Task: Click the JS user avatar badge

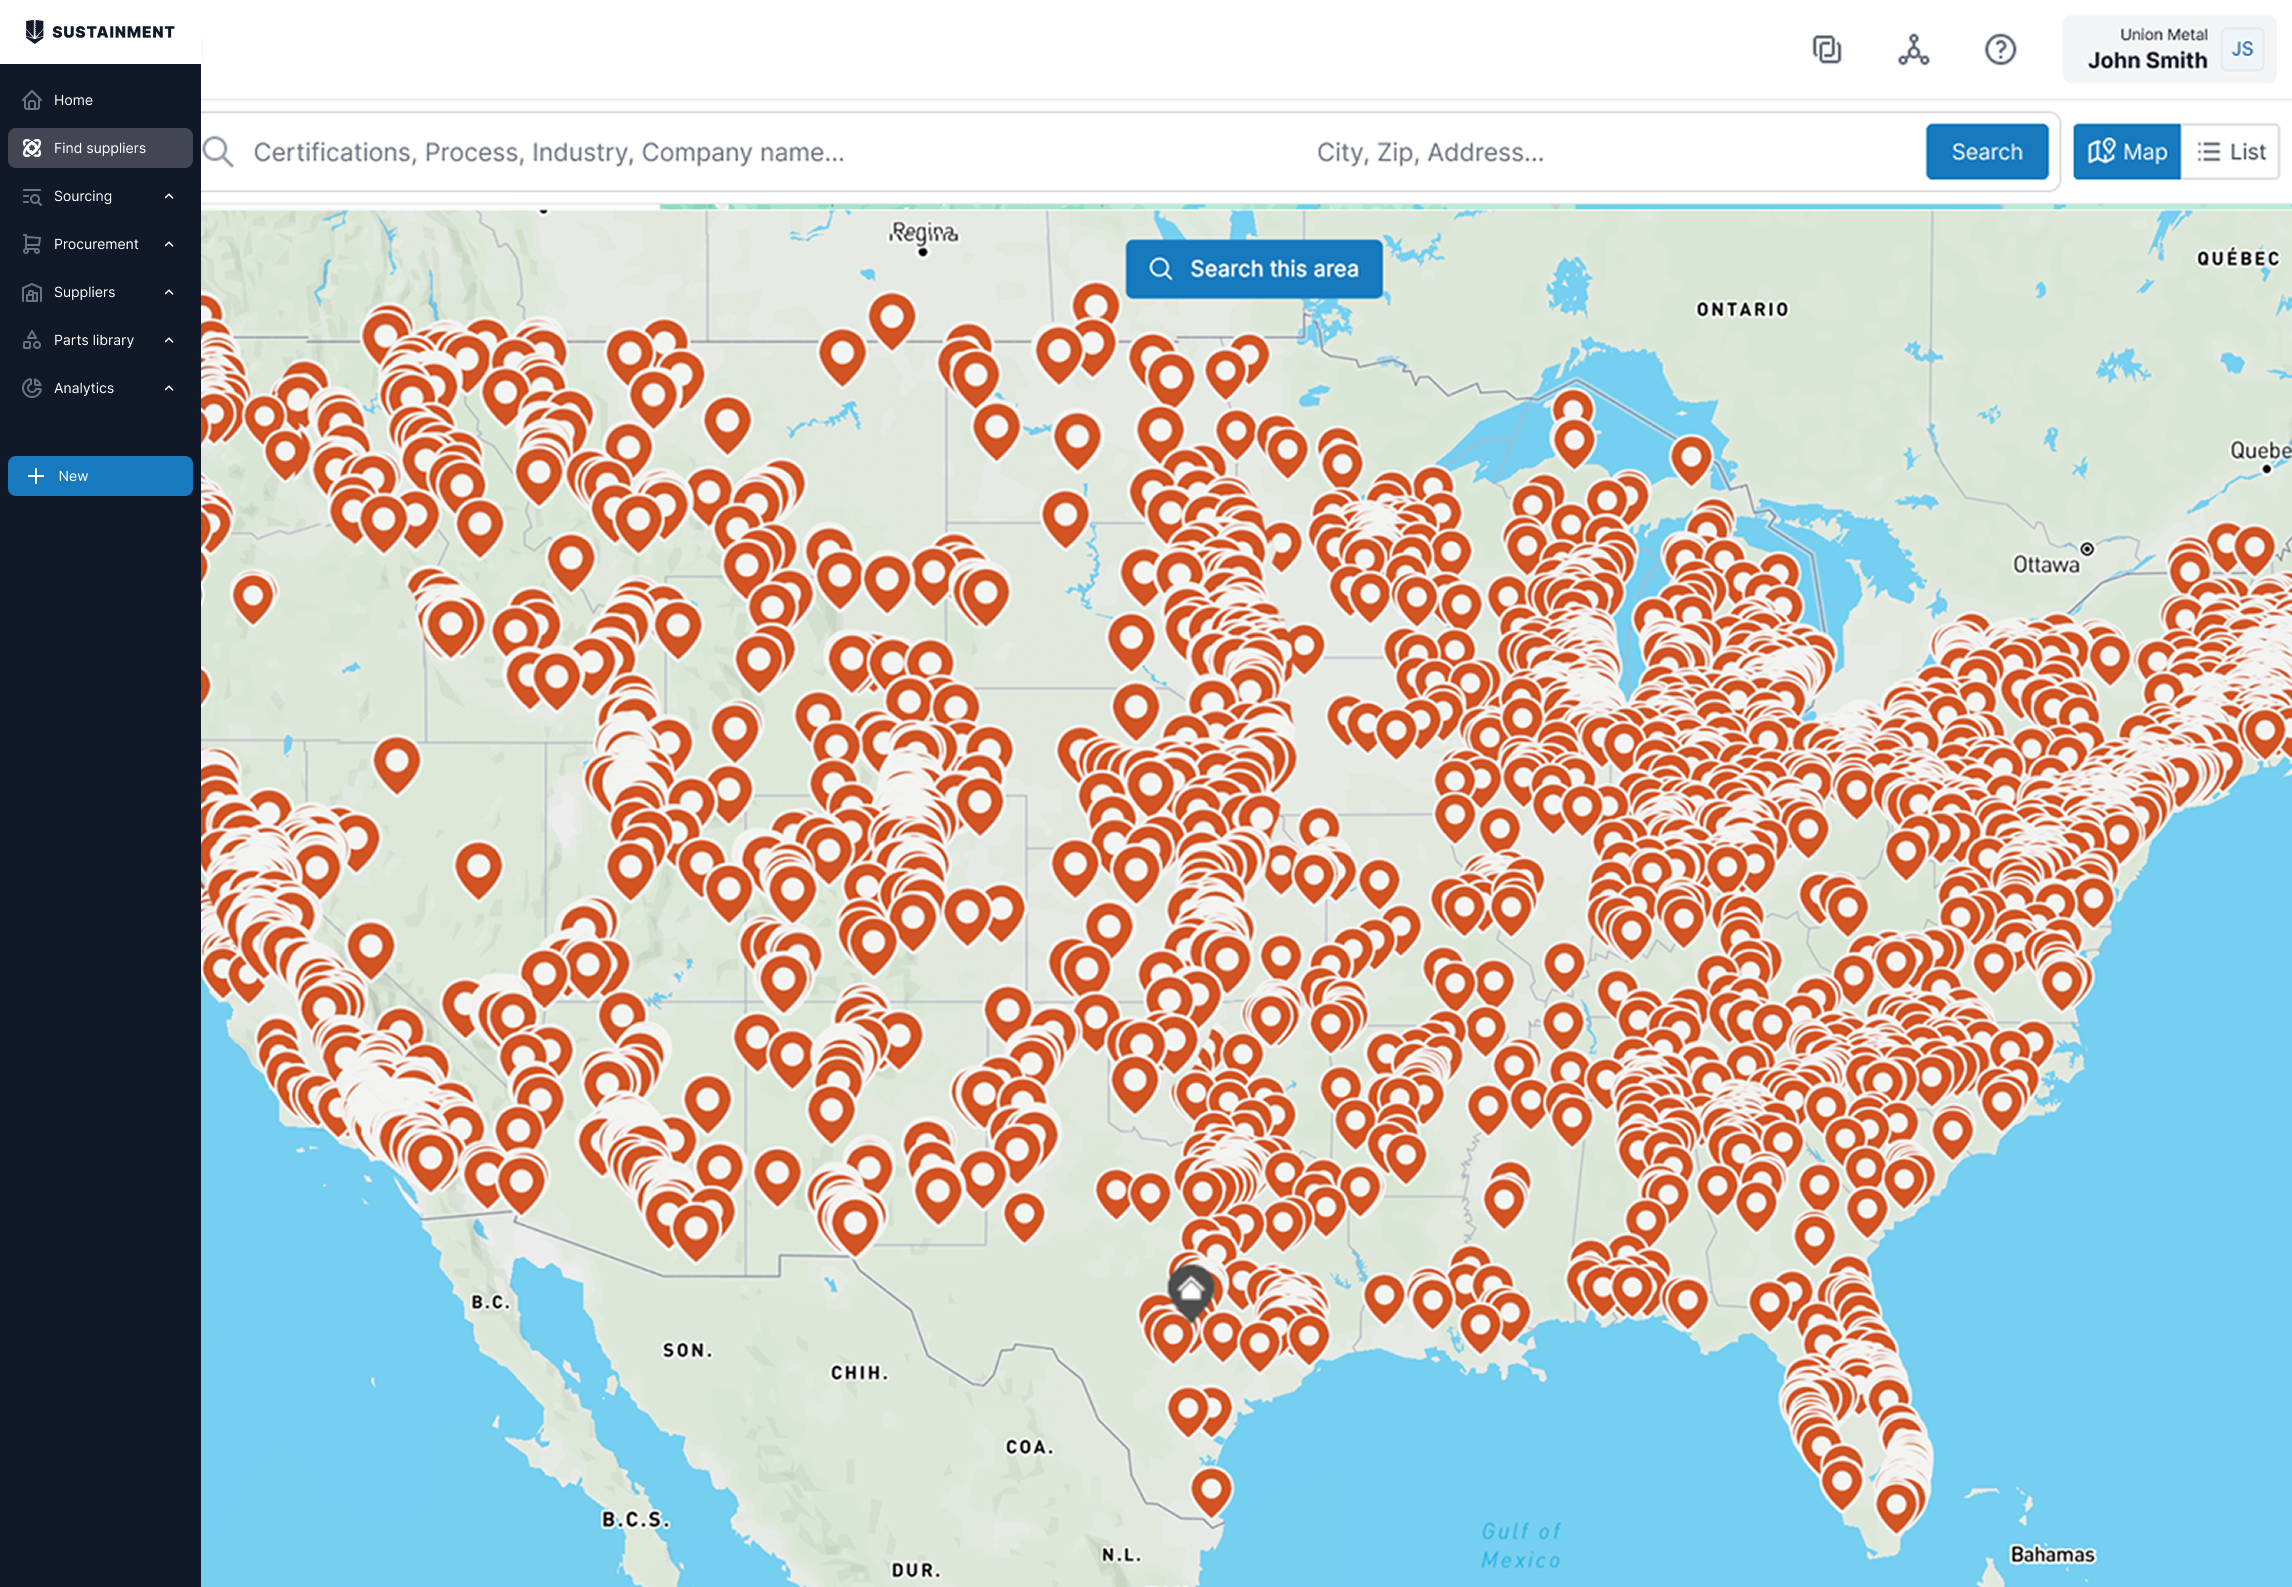Action: 2241,49
